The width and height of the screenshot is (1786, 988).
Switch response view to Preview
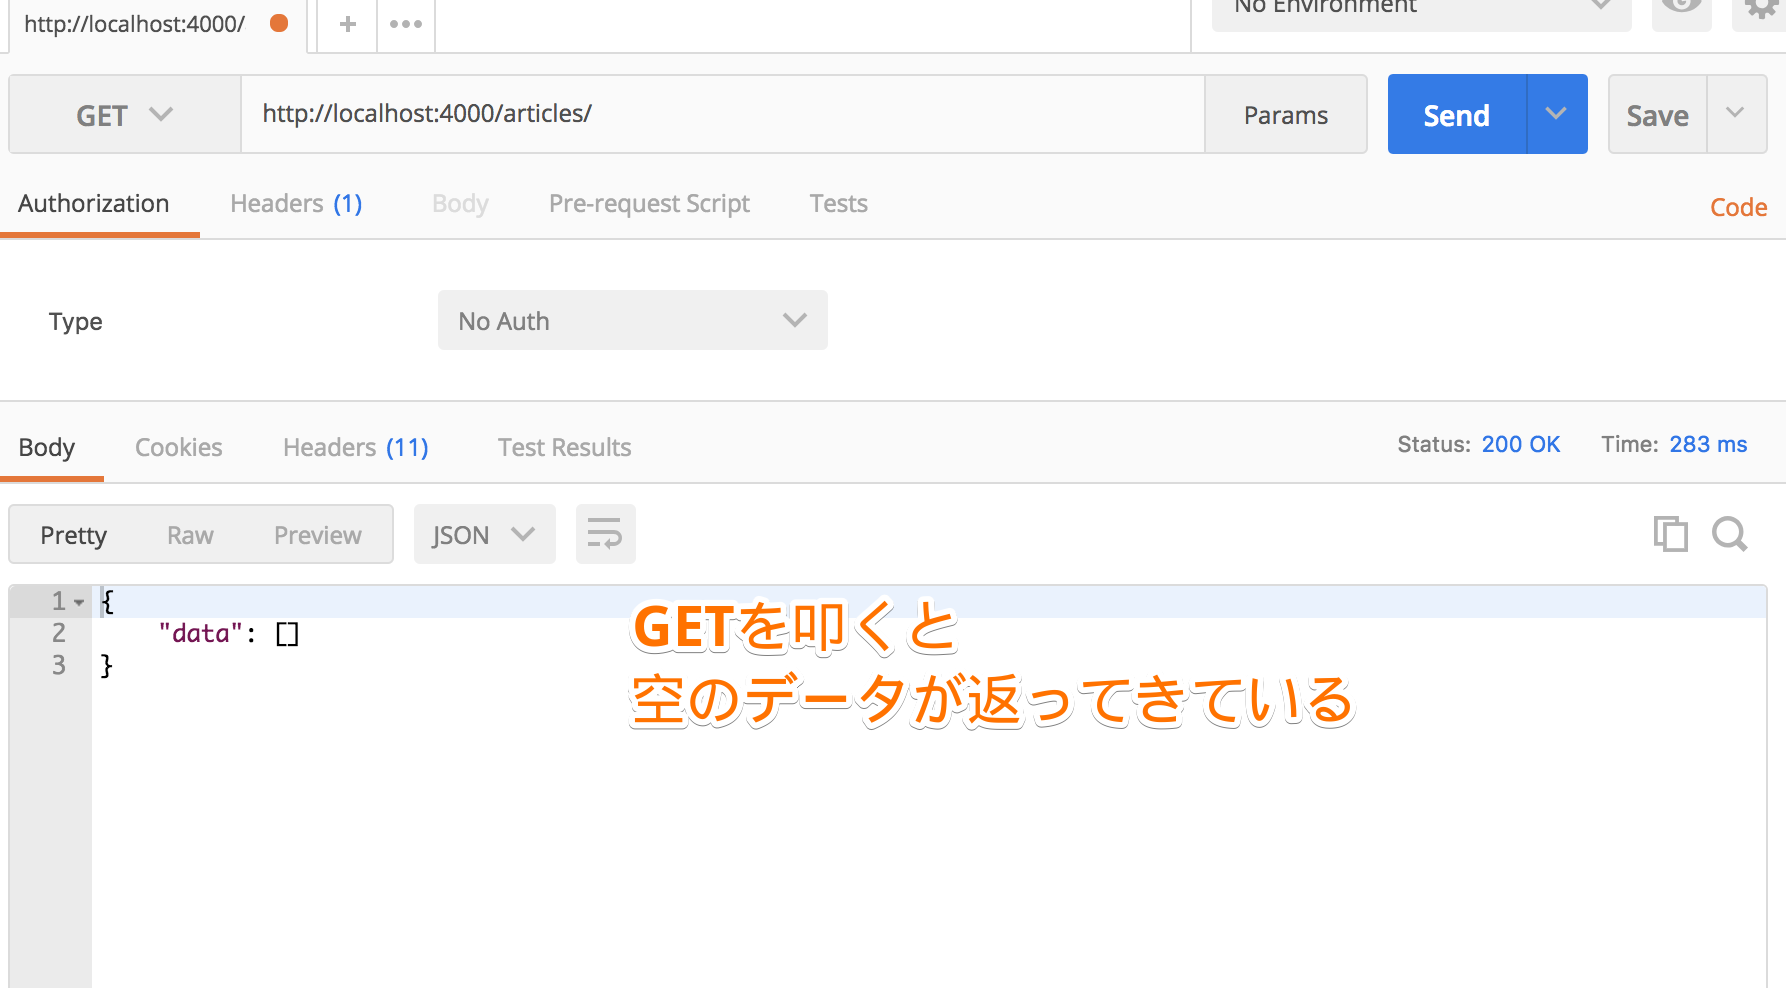318,535
